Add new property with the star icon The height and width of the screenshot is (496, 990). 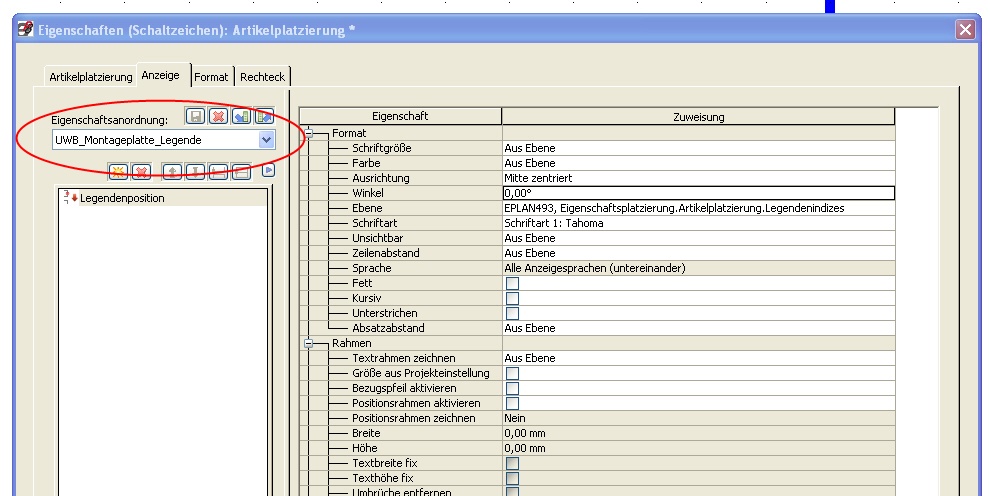coord(118,172)
